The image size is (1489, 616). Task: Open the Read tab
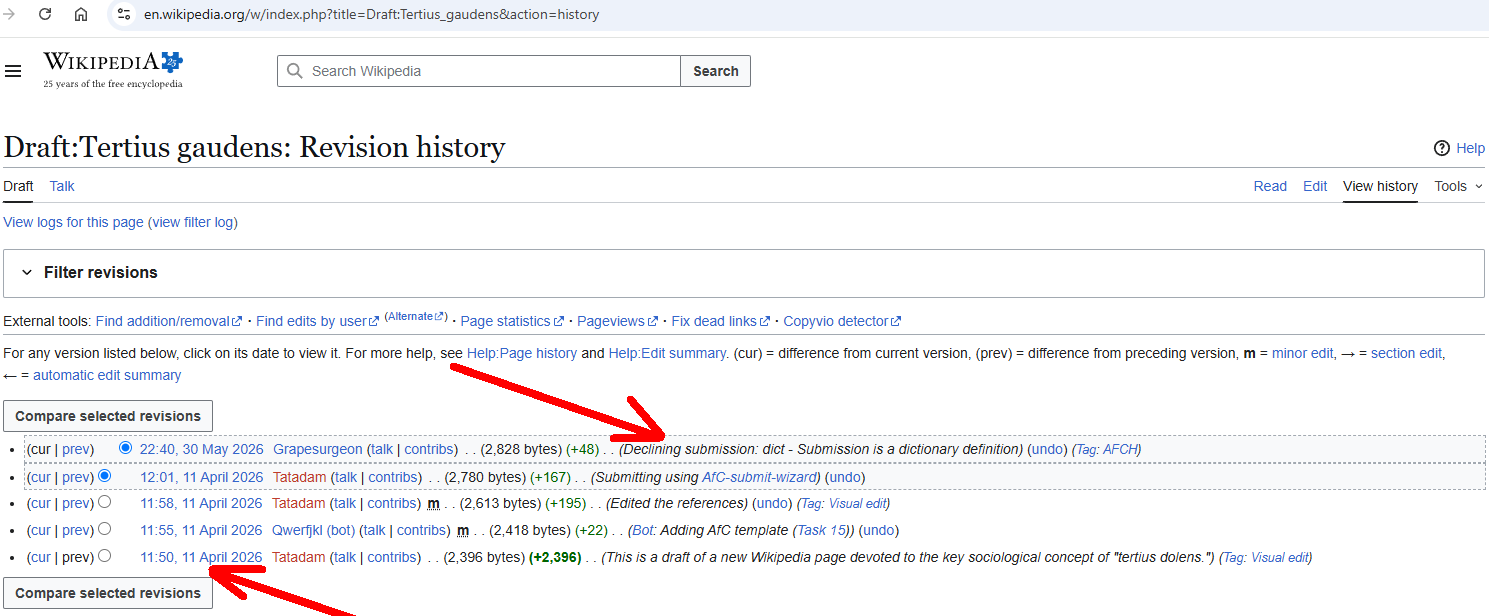(x=1270, y=186)
